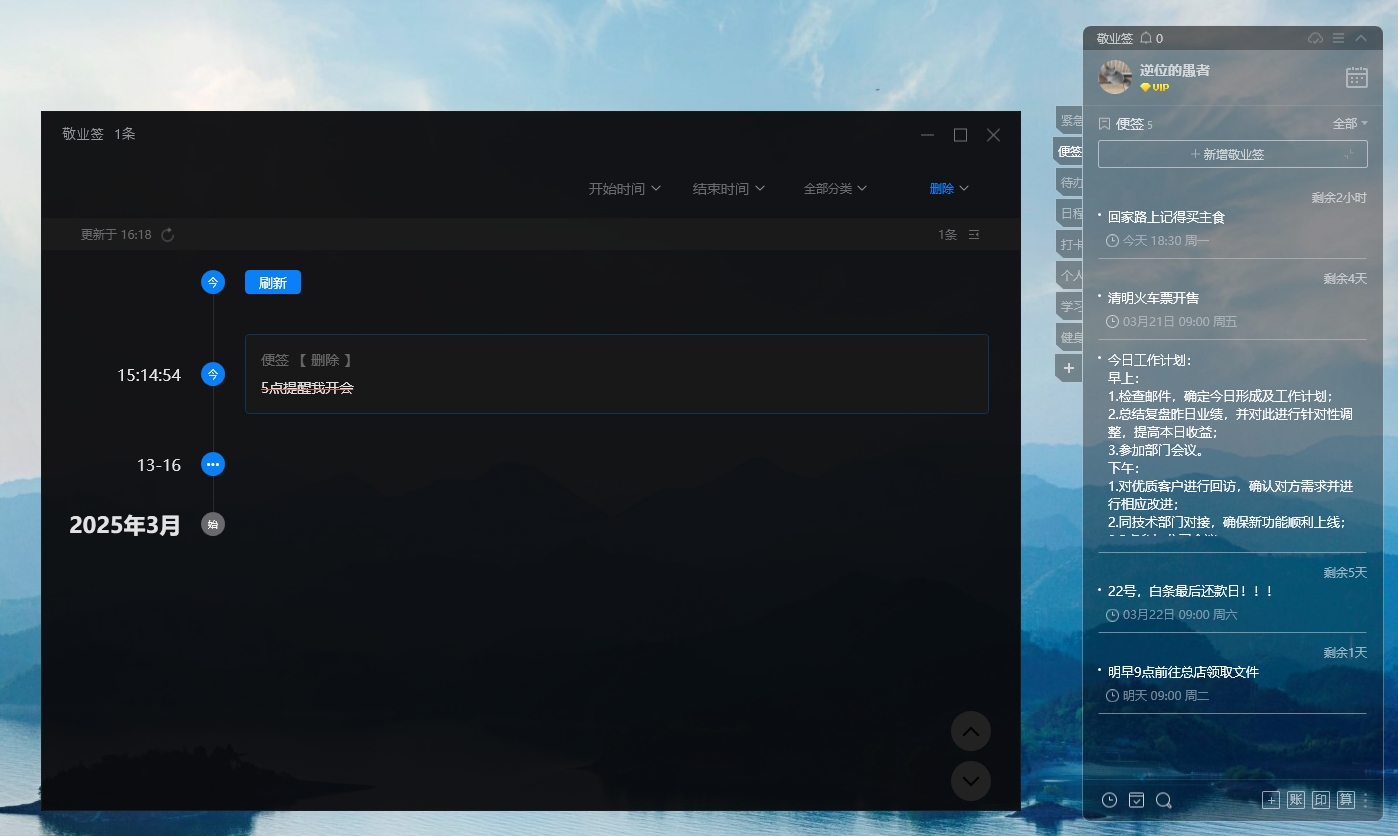Screen dimensions: 1398x836
Task: Select the 待办 side tab
Action: pos(1069,182)
